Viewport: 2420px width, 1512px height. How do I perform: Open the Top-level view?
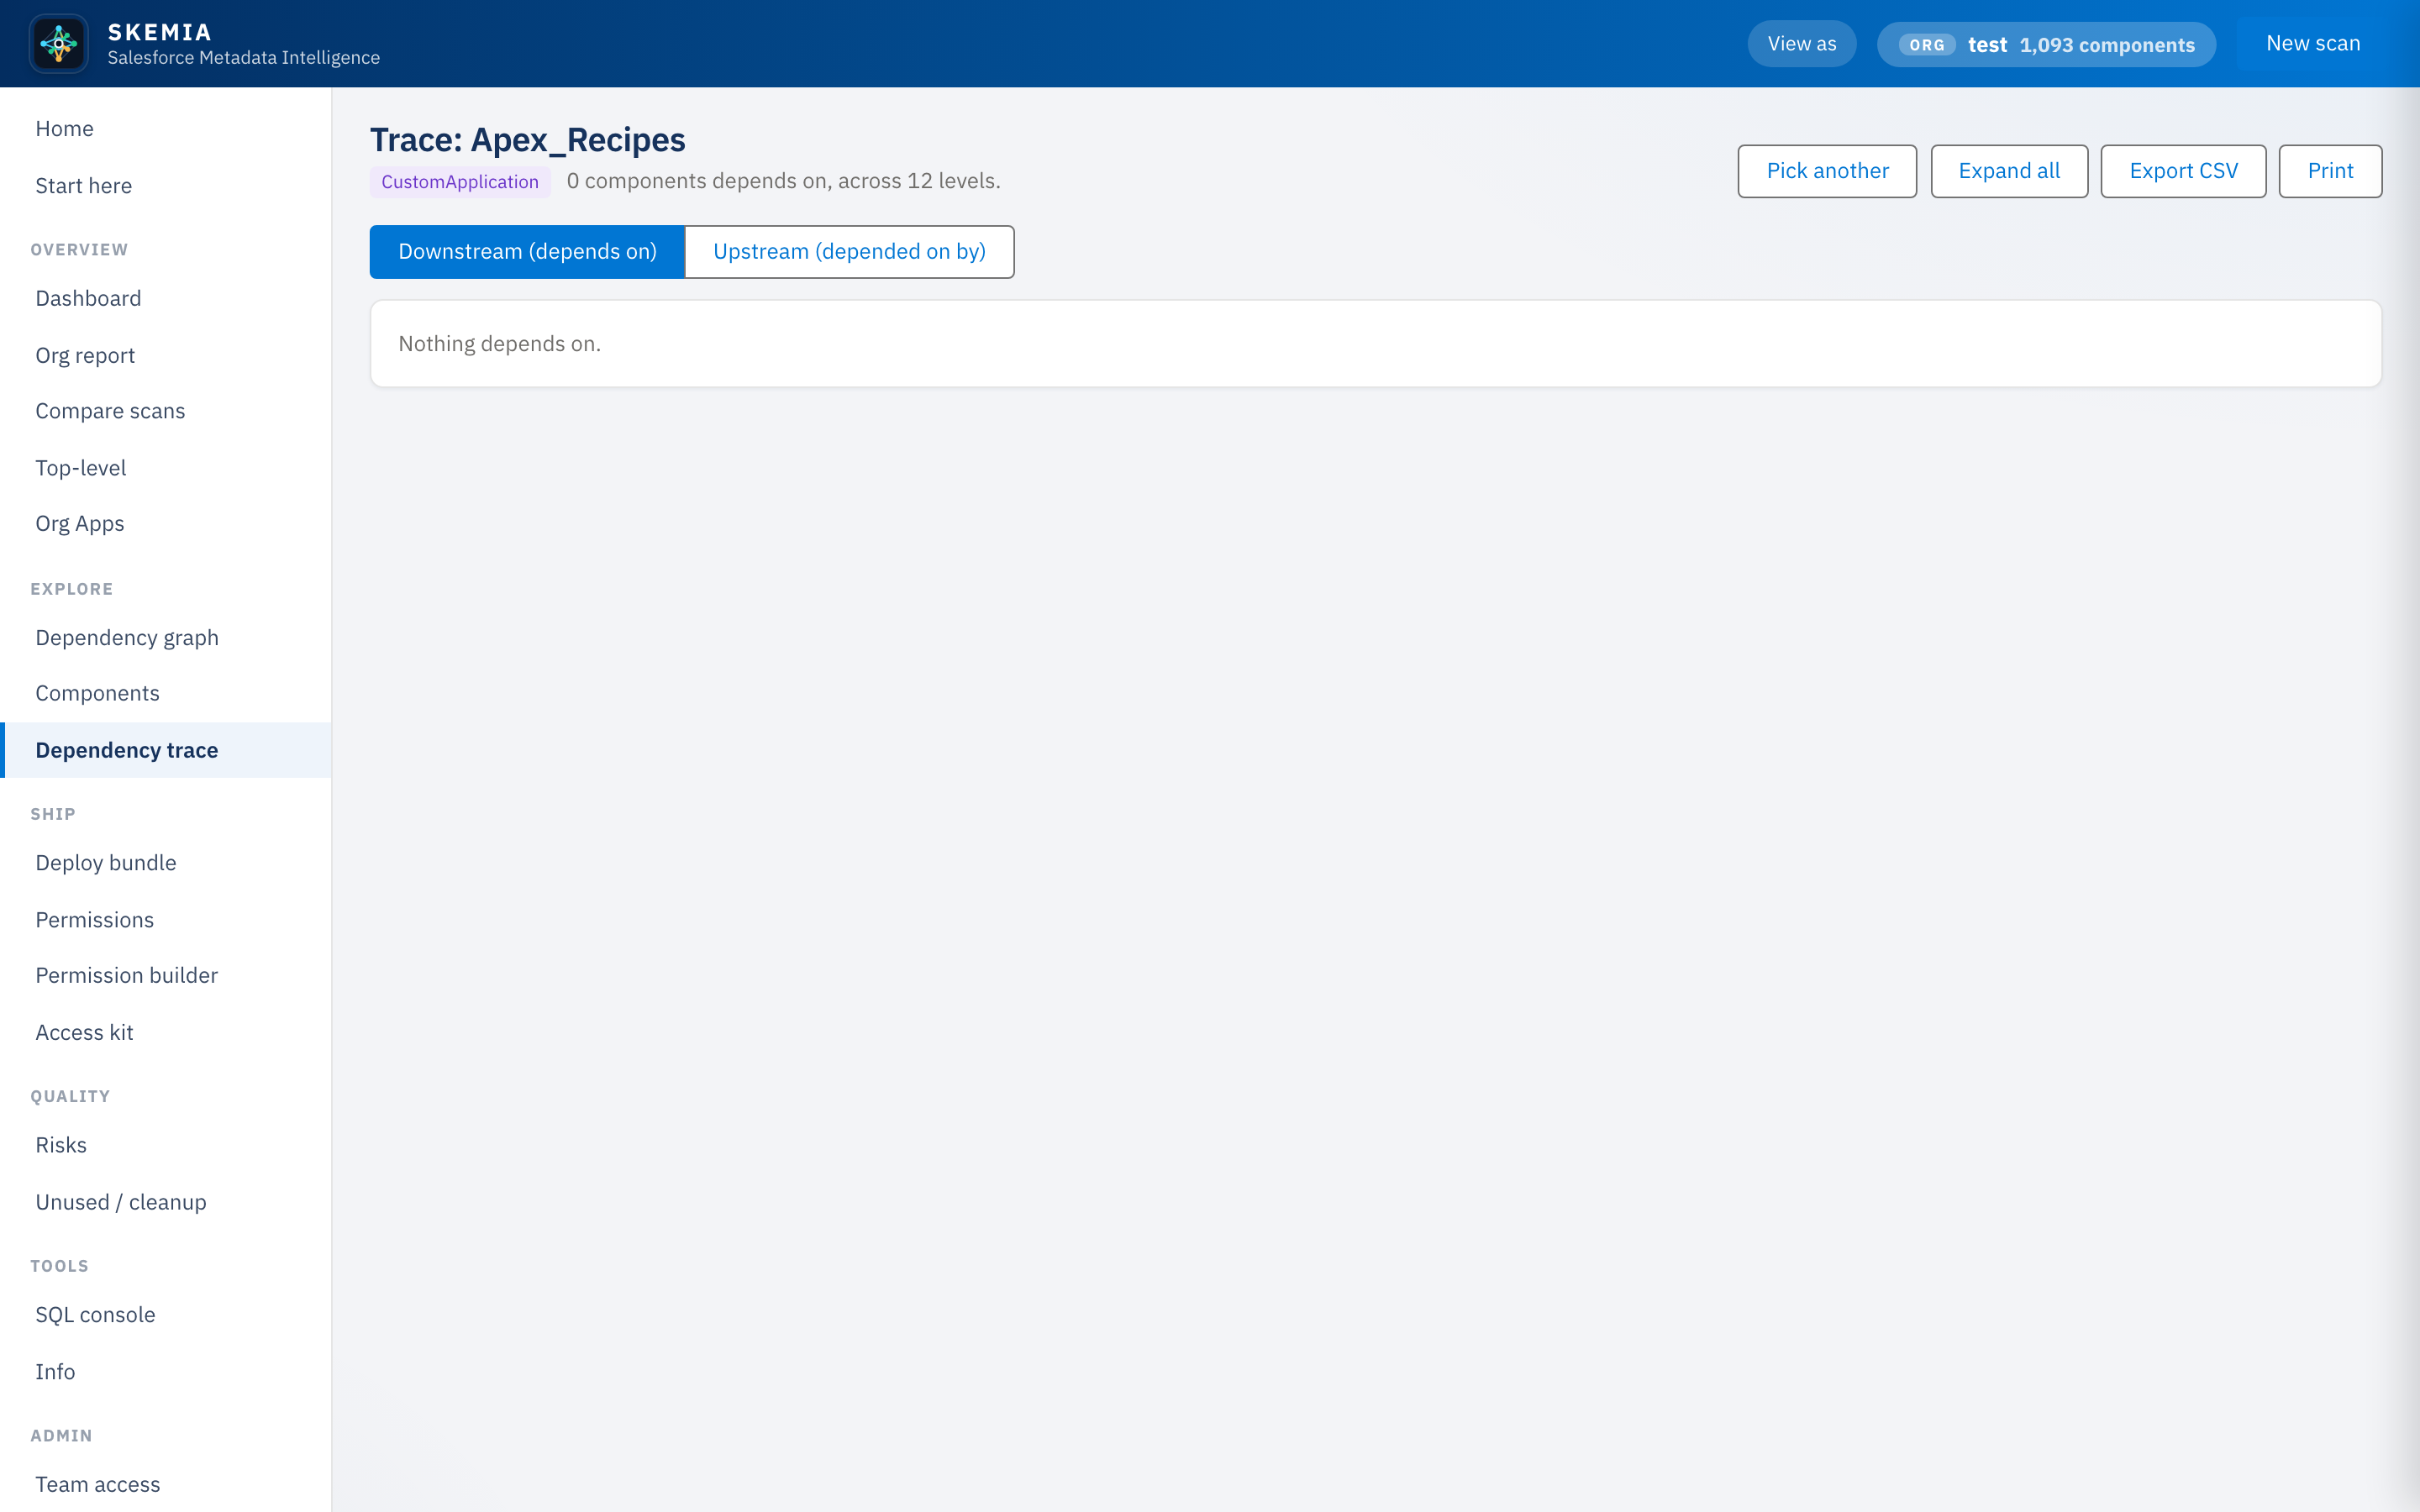tap(166, 468)
